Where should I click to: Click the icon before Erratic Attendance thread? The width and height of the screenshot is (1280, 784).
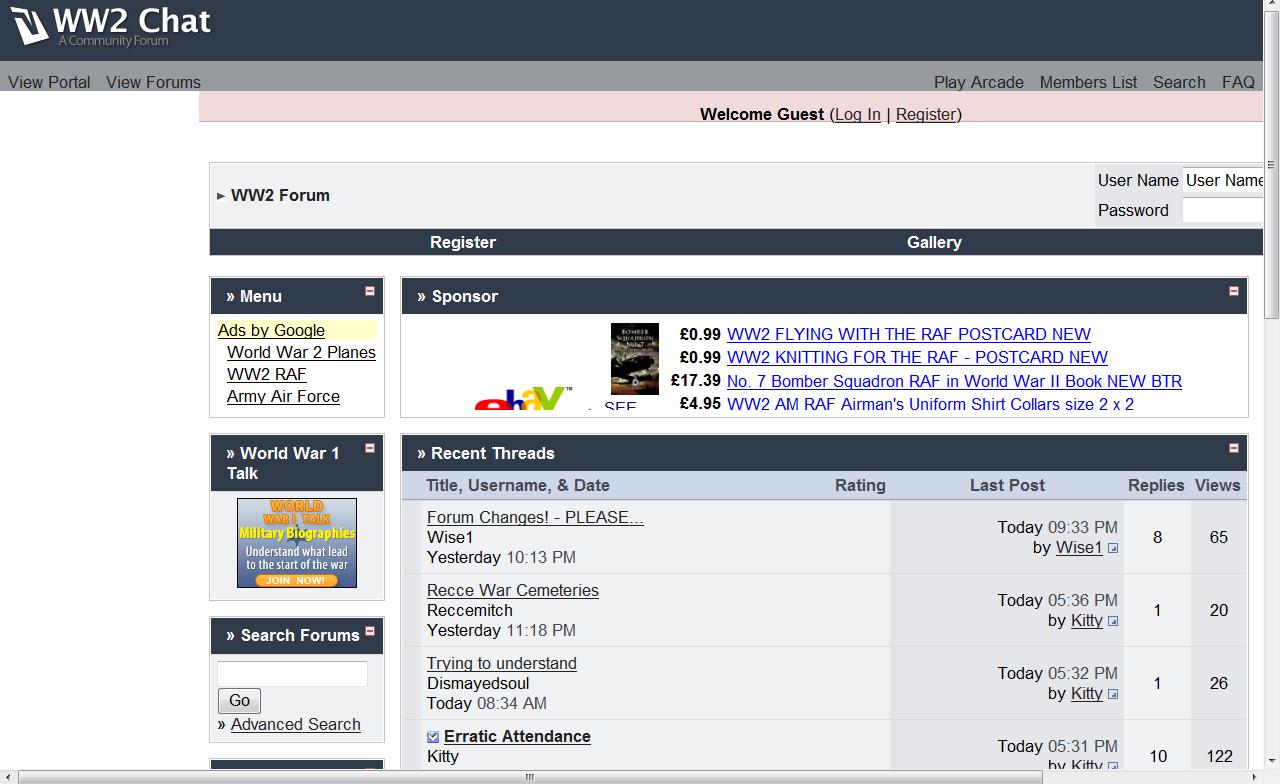coord(433,737)
